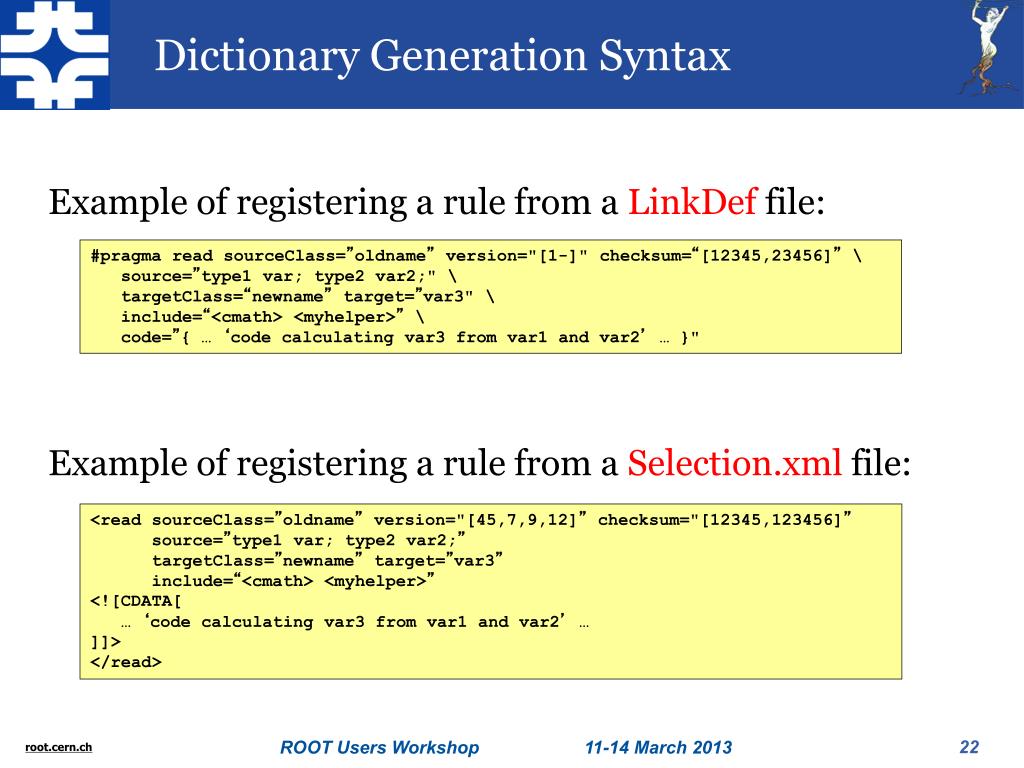This screenshot has width=1024, height=768.
Task: Click the 'ROOT Users Workshop' footer text
Action: tap(379, 747)
